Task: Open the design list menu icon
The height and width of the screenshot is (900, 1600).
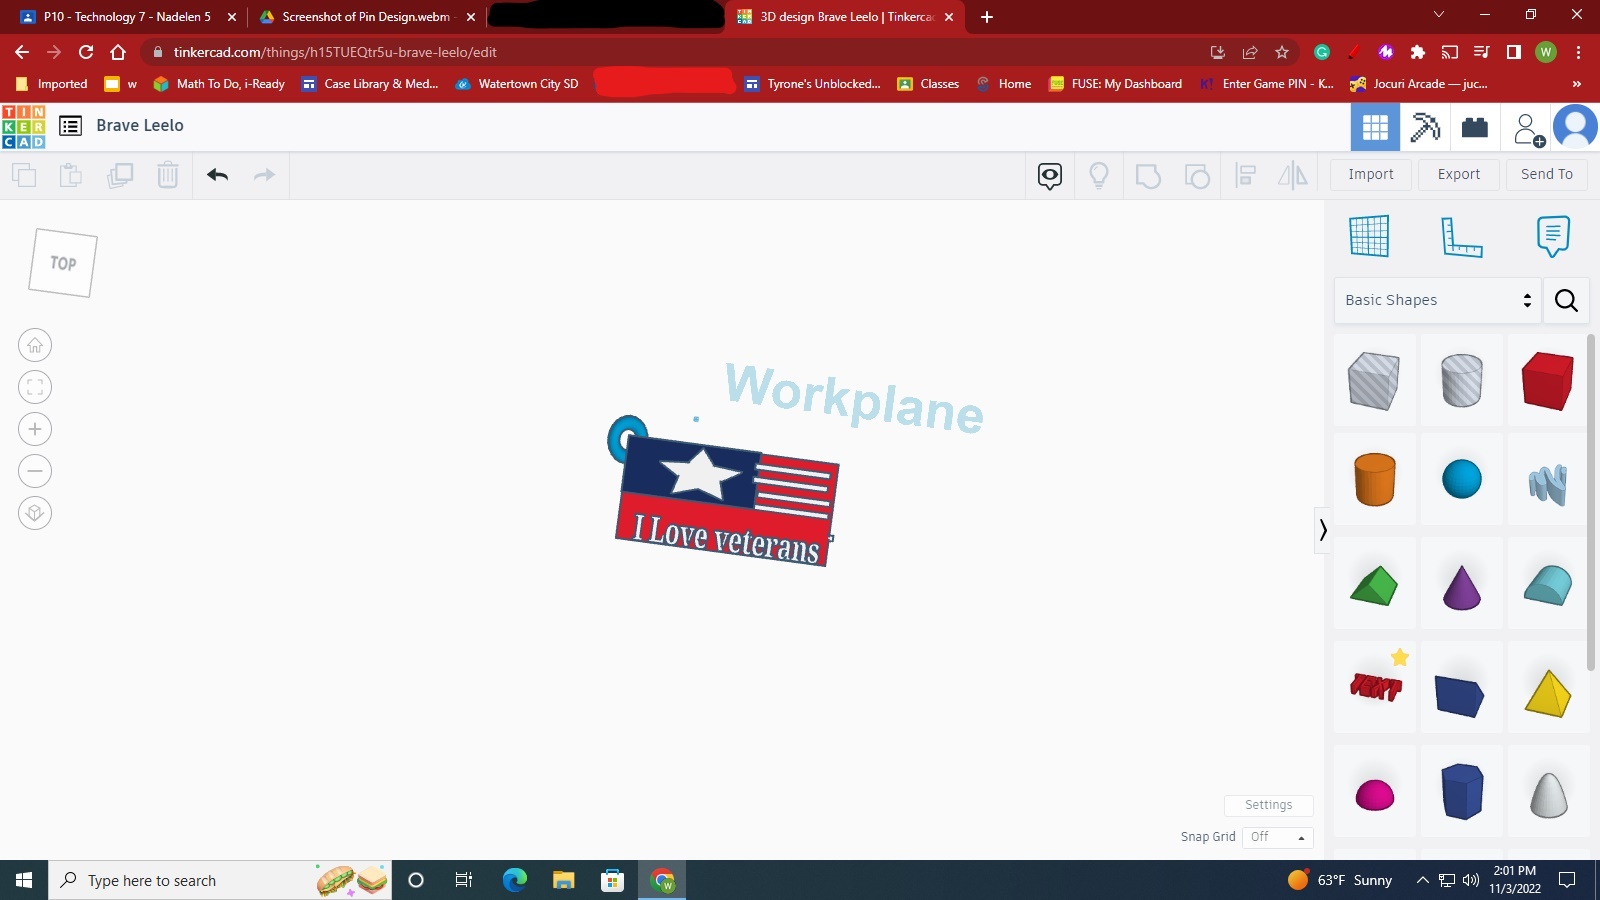Action: [x=70, y=126]
